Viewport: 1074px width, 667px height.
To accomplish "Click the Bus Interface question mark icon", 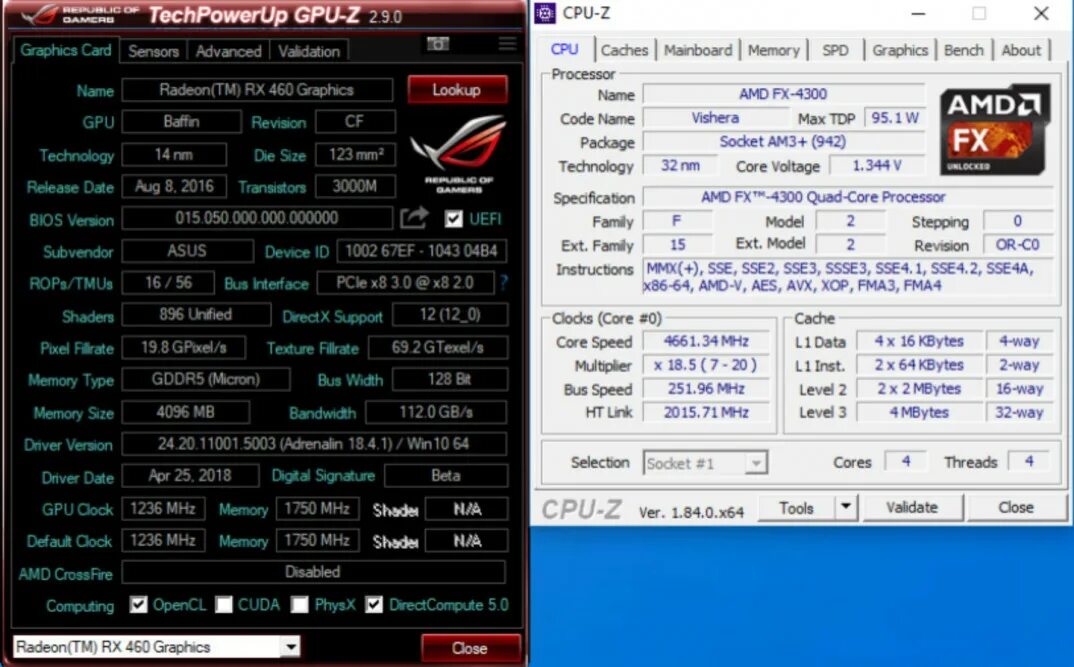I will click(x=503, y=282).
